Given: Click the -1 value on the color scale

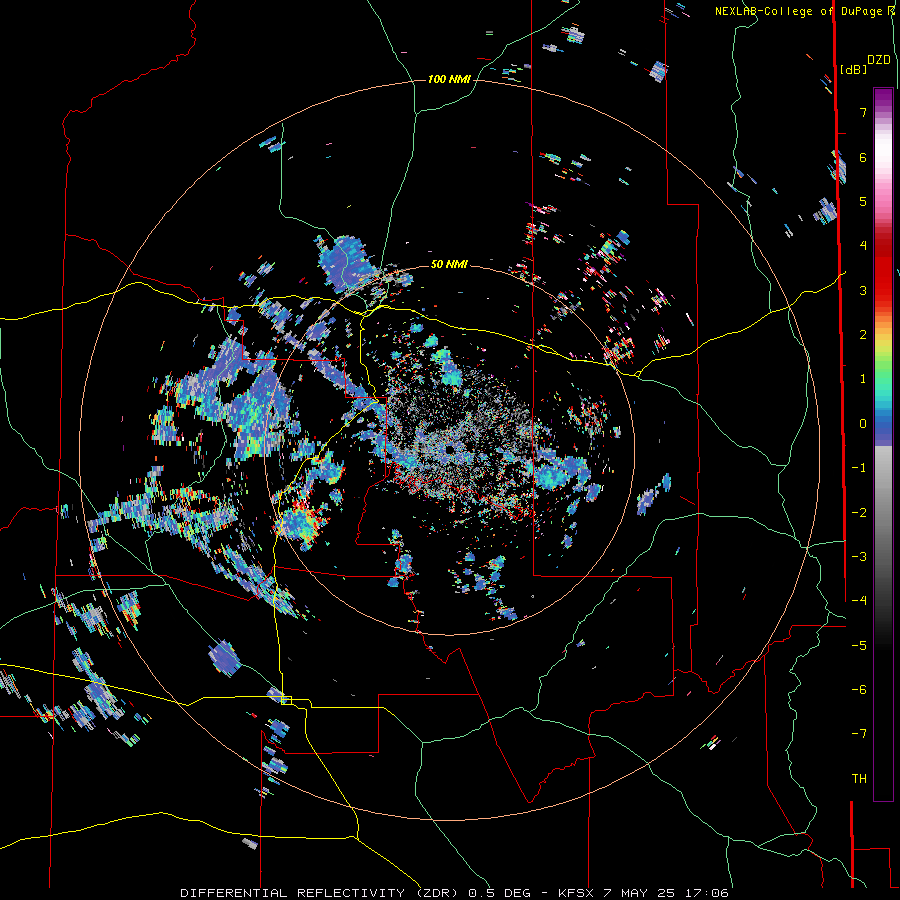Looking at the screenshot, I should click(859, 468).
